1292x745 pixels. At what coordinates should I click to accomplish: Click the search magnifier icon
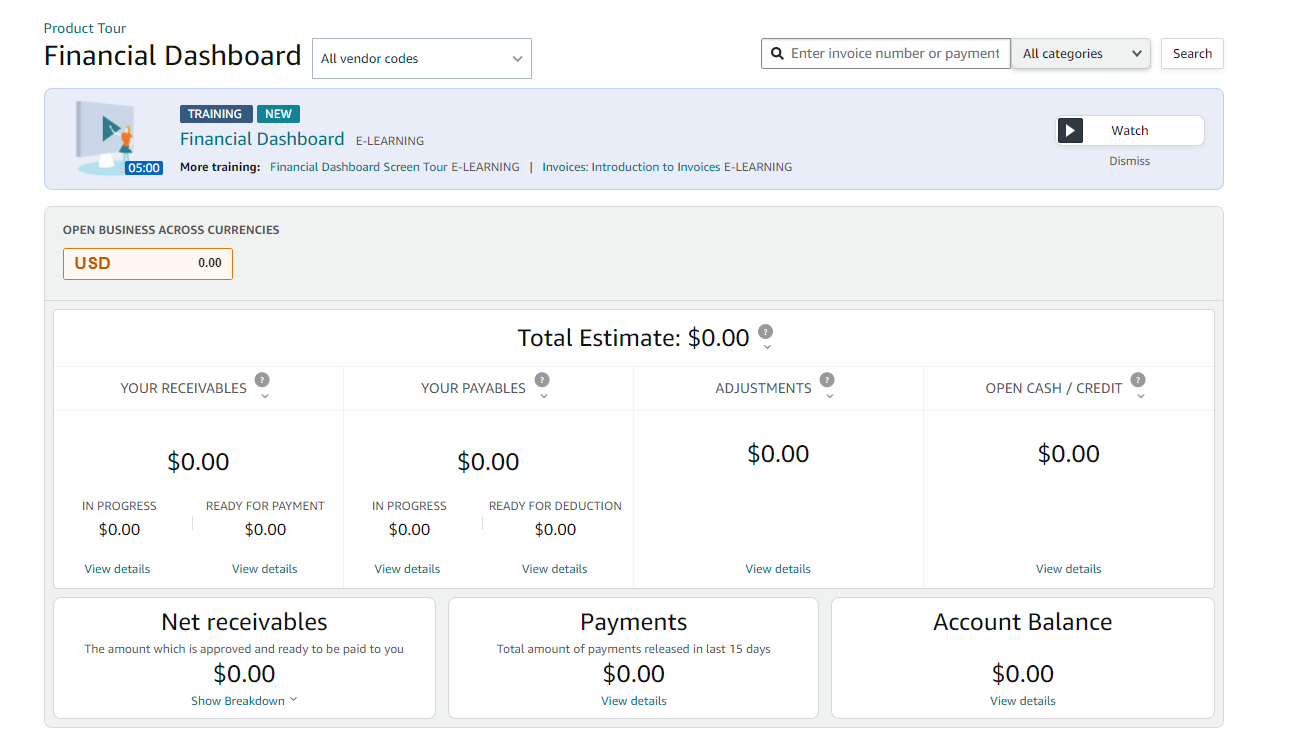(777, 54)
